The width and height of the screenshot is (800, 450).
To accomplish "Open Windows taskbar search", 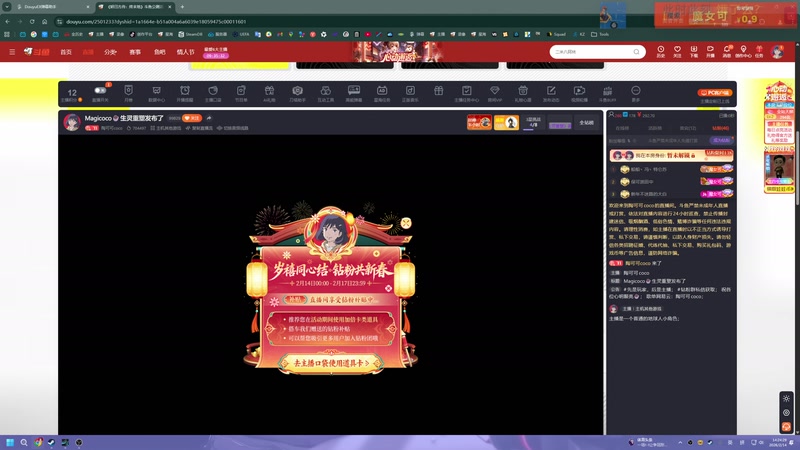I will (x=23, y=442).
